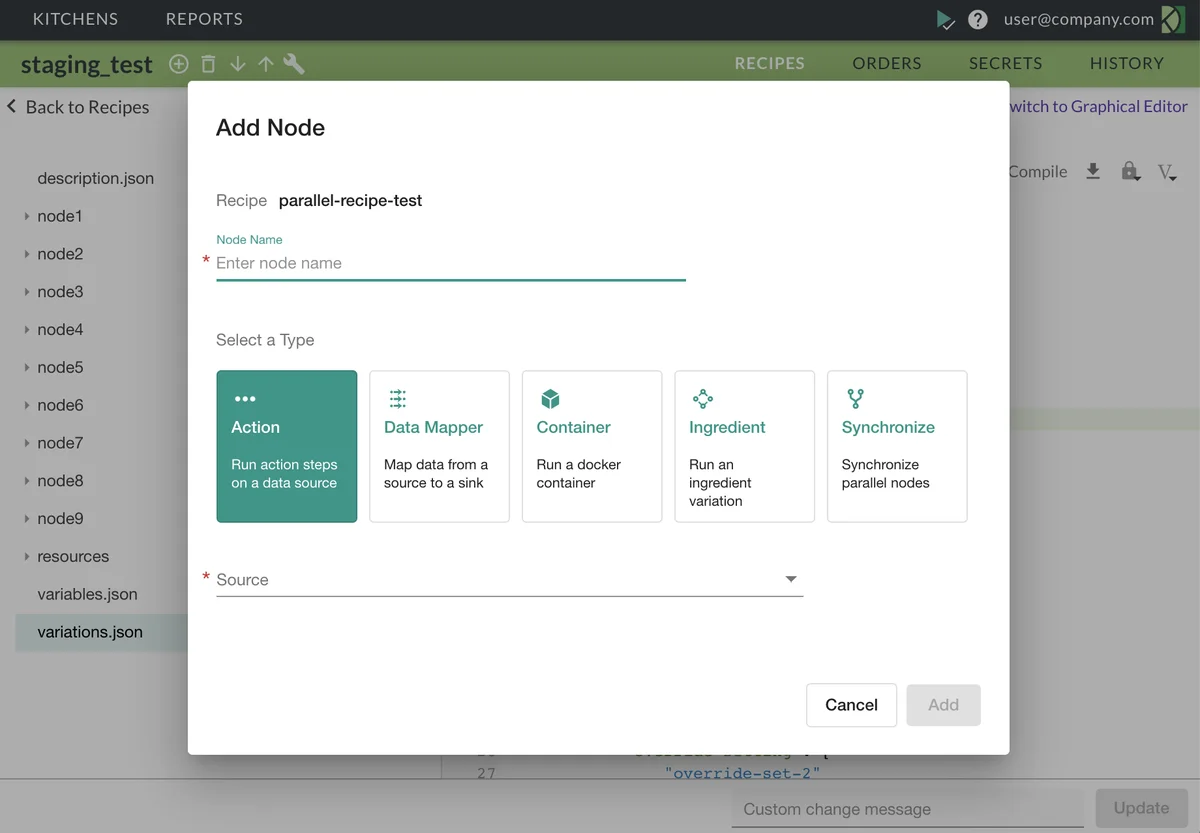Open the Source dropdown

coord(509,580)
